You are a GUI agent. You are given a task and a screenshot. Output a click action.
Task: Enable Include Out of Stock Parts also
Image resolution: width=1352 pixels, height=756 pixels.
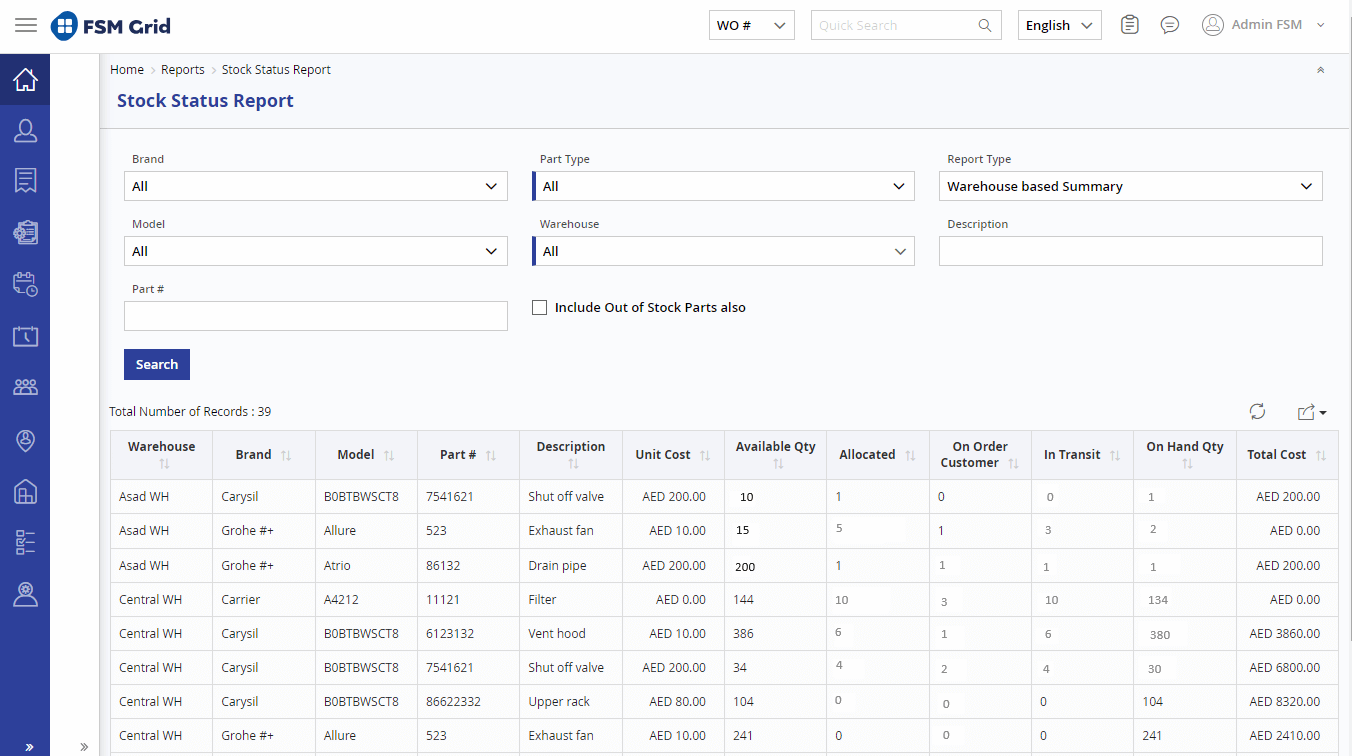click(540, 307)
